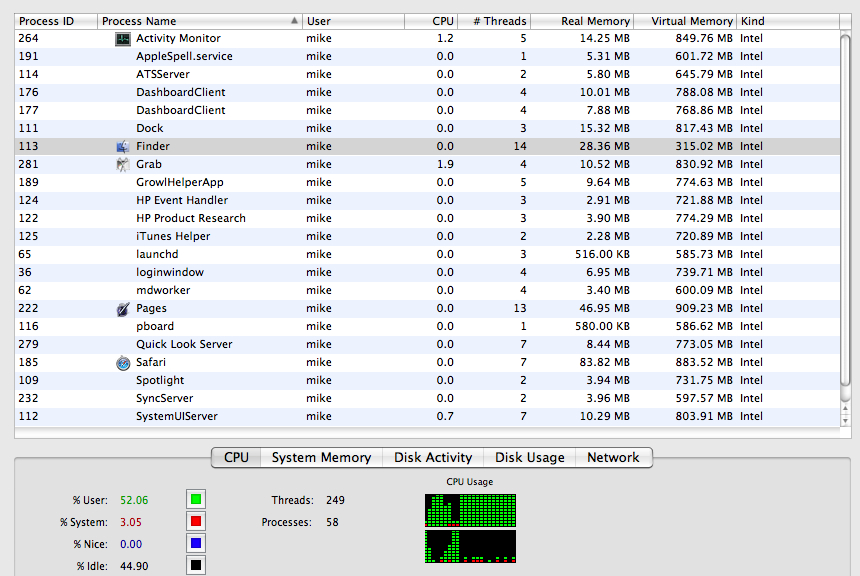The width and height of the screenshot is (860, 576).
Task: Select the mdworker process row
Action: (x=427, y=290)
